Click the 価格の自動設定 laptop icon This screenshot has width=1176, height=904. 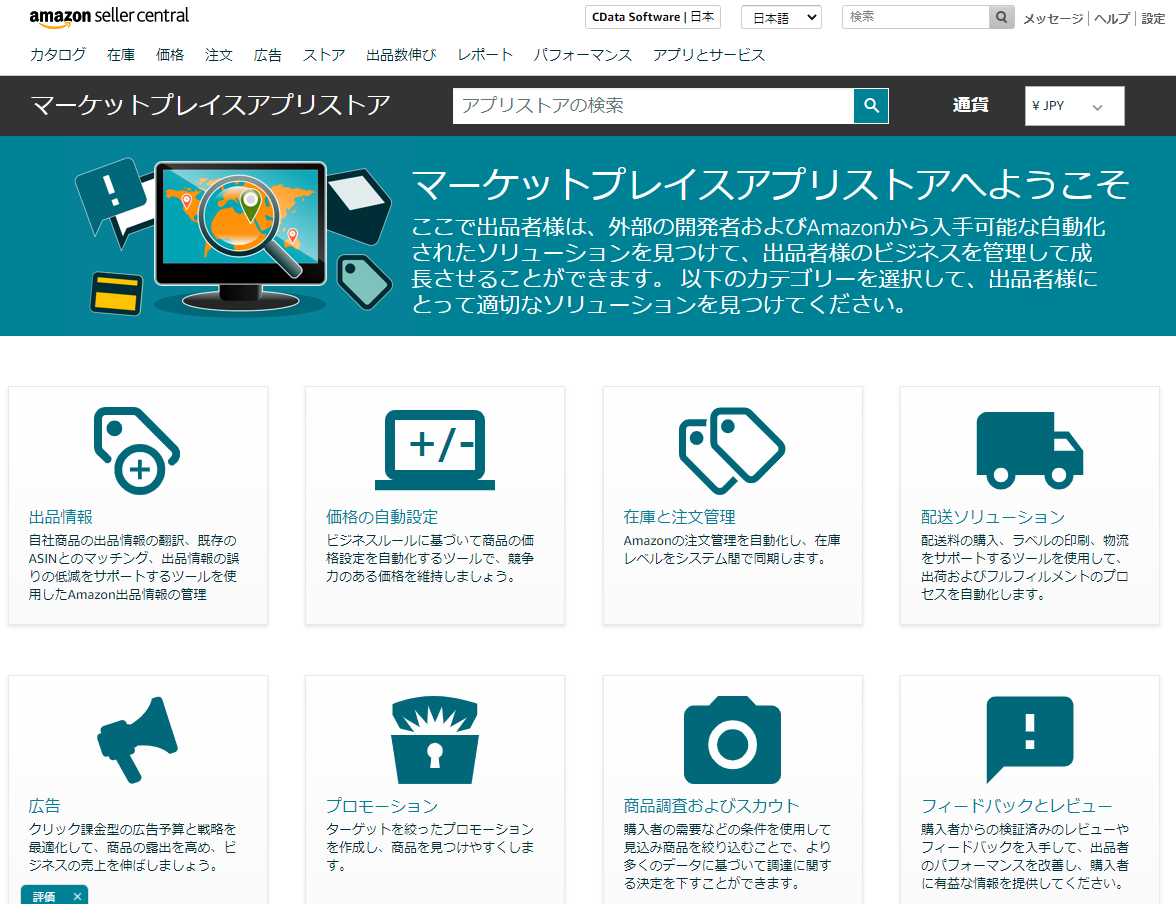coord(435,450)
